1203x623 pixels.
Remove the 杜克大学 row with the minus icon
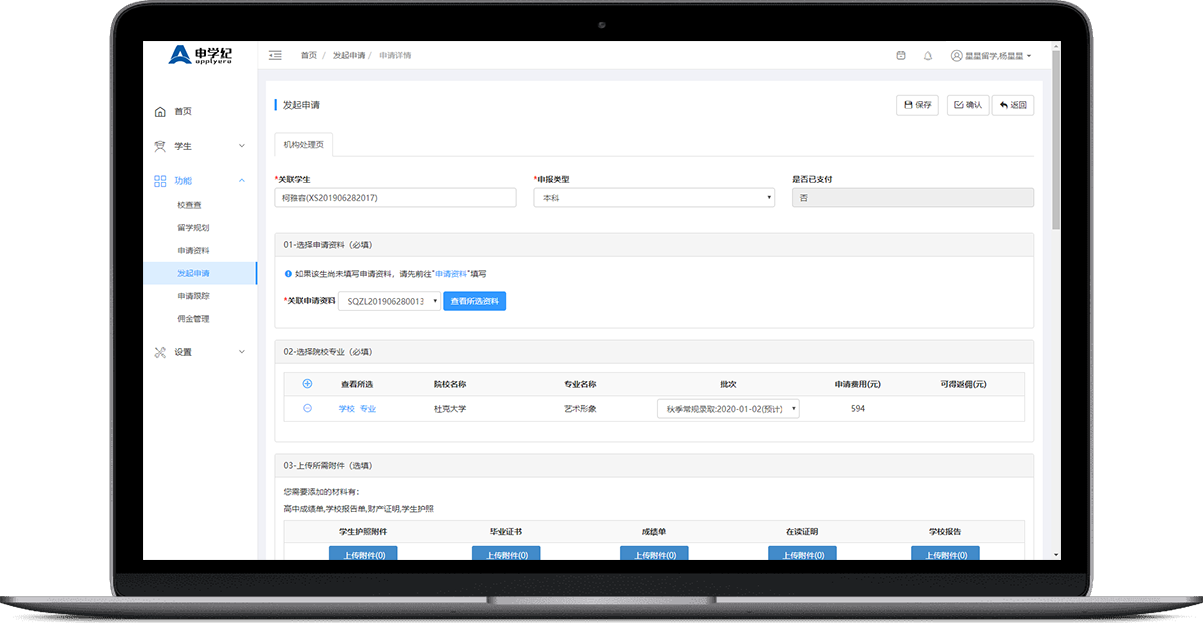click(307, 408)
